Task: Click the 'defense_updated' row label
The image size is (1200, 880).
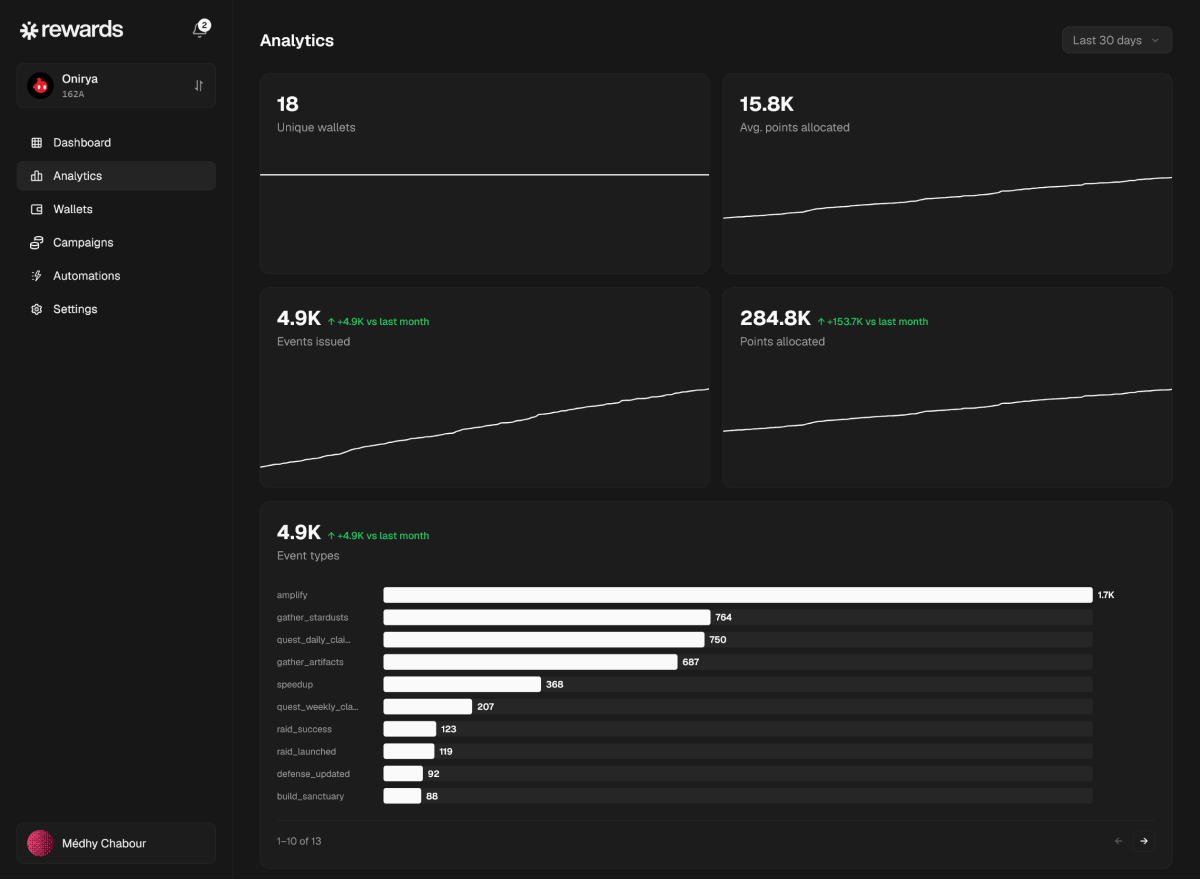Action: [313, 774]
